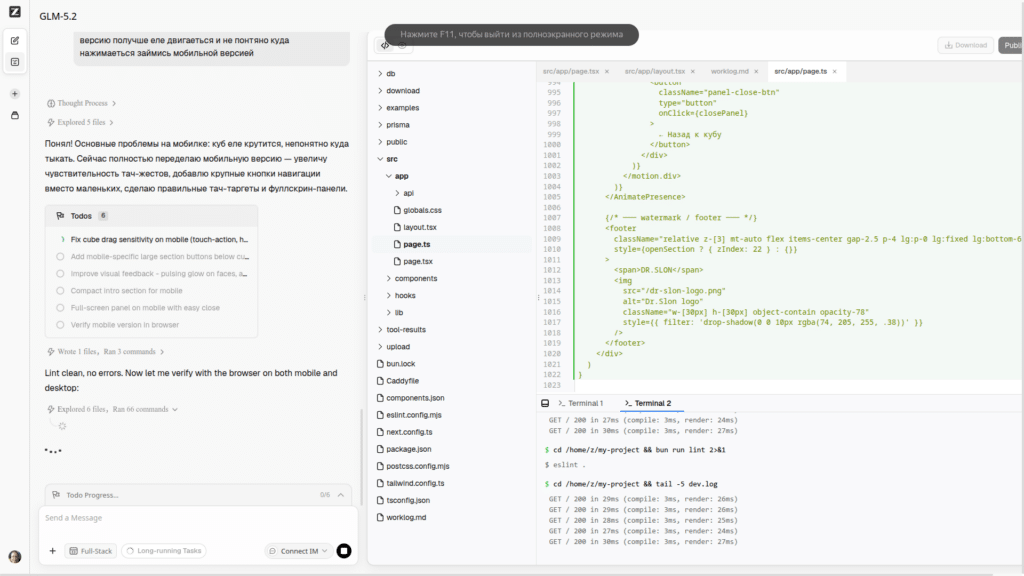Switch to the worklog.md editor tab

point(729,72)
